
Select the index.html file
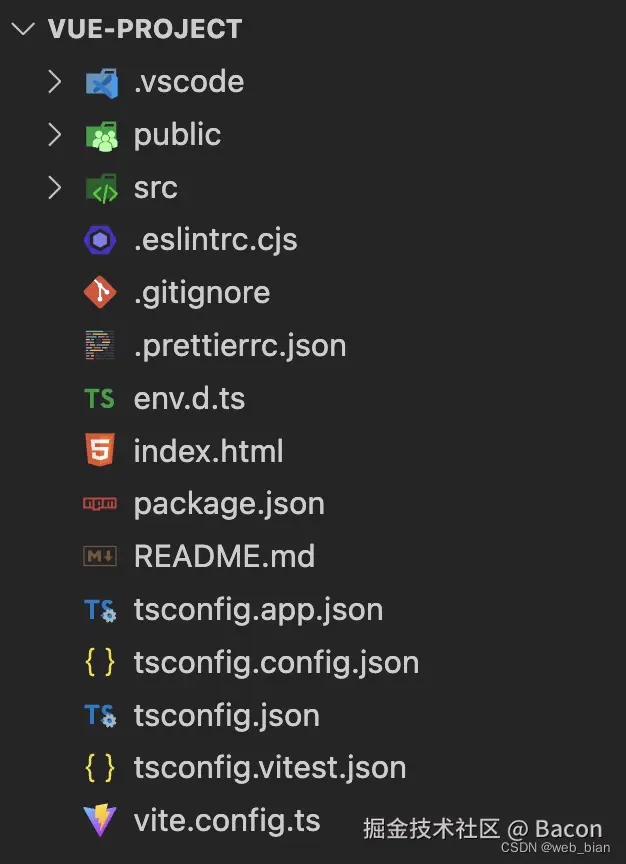tap(208, 451)
